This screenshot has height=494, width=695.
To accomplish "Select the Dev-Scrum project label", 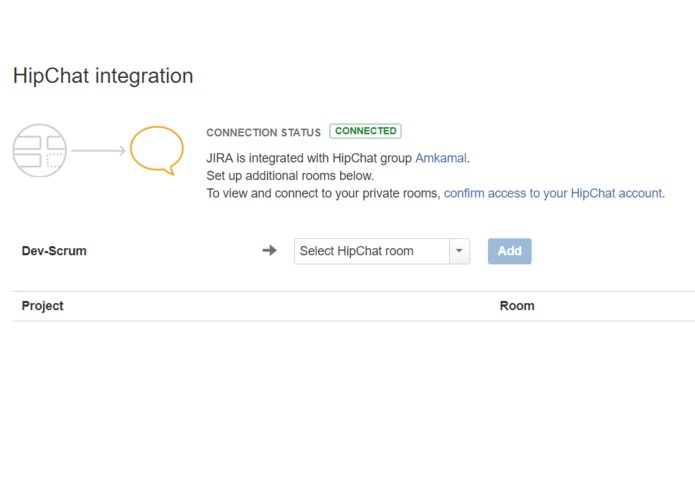I will point(54,251).
